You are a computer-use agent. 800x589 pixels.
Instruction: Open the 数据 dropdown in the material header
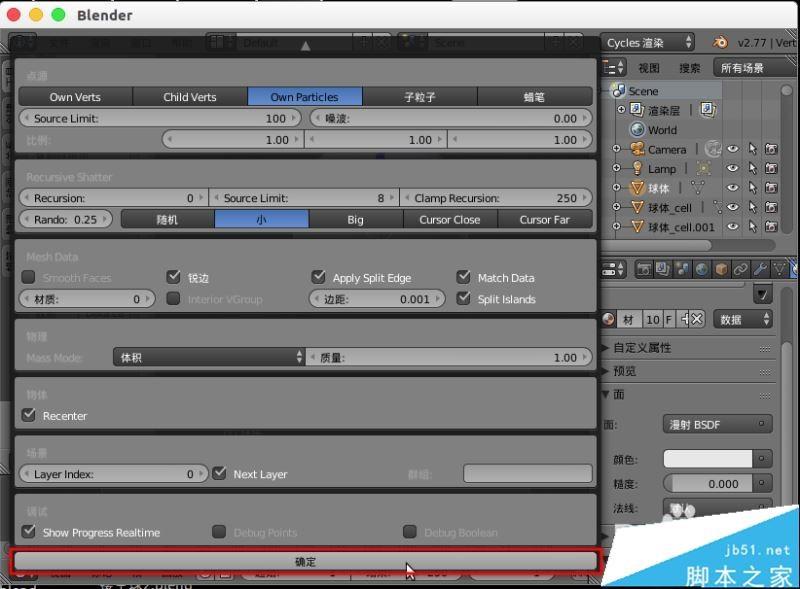(742, 319)
